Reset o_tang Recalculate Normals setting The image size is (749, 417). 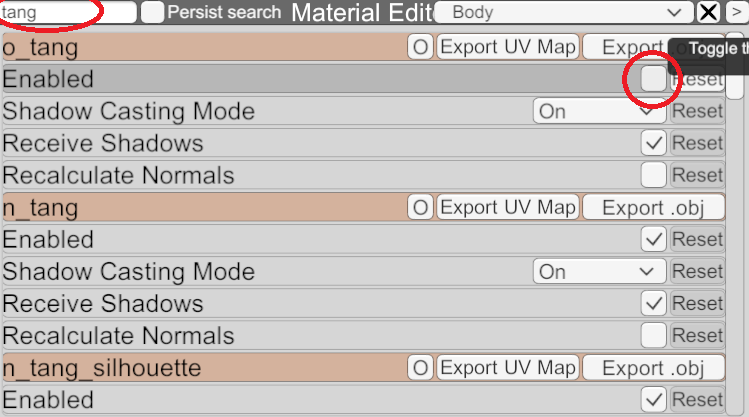(697, 175)
